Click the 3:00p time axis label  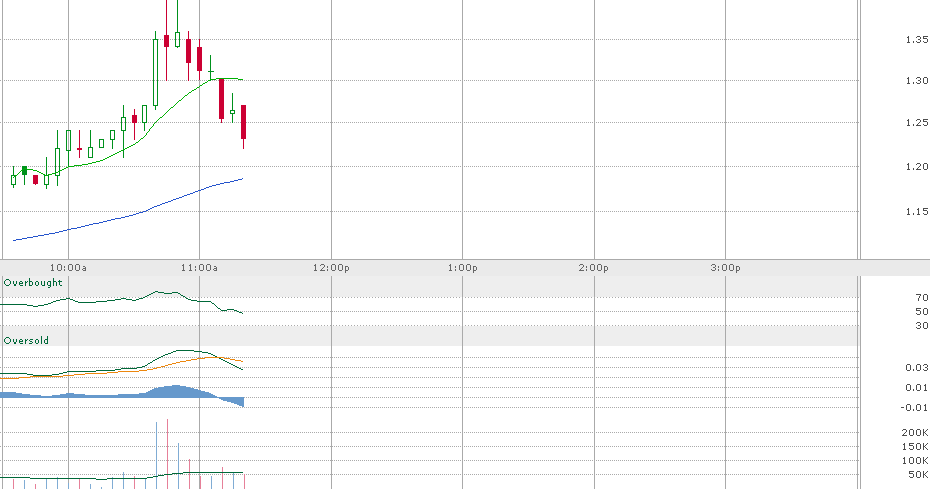click(725, 268)
